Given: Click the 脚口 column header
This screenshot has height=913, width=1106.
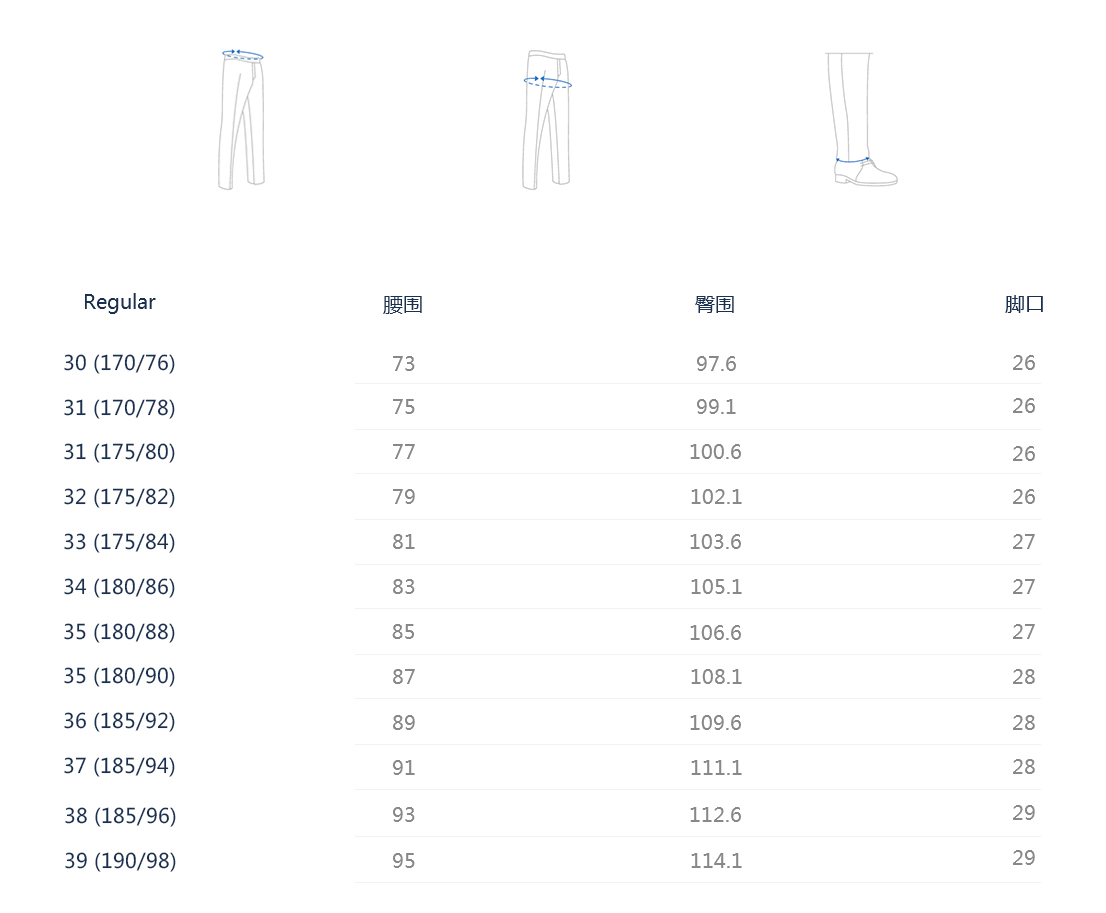Looking at the screenshot, I should point(1024,305).
